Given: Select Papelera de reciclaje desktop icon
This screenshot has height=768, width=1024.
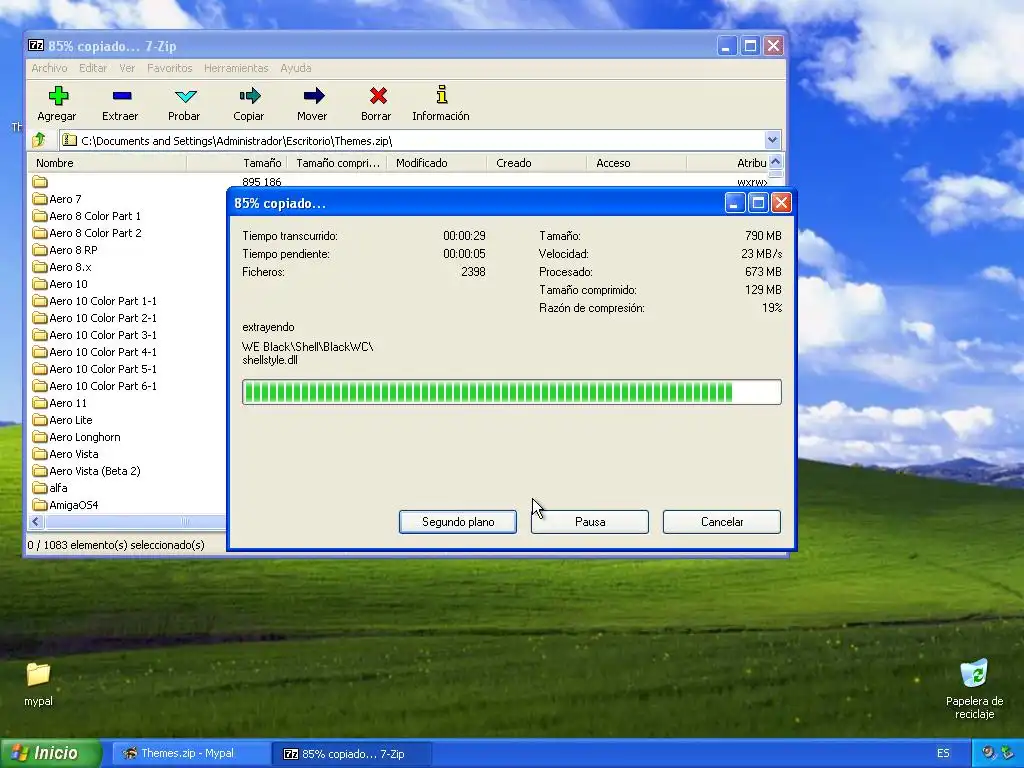Looking at the screenshot, I should [974, 689].
